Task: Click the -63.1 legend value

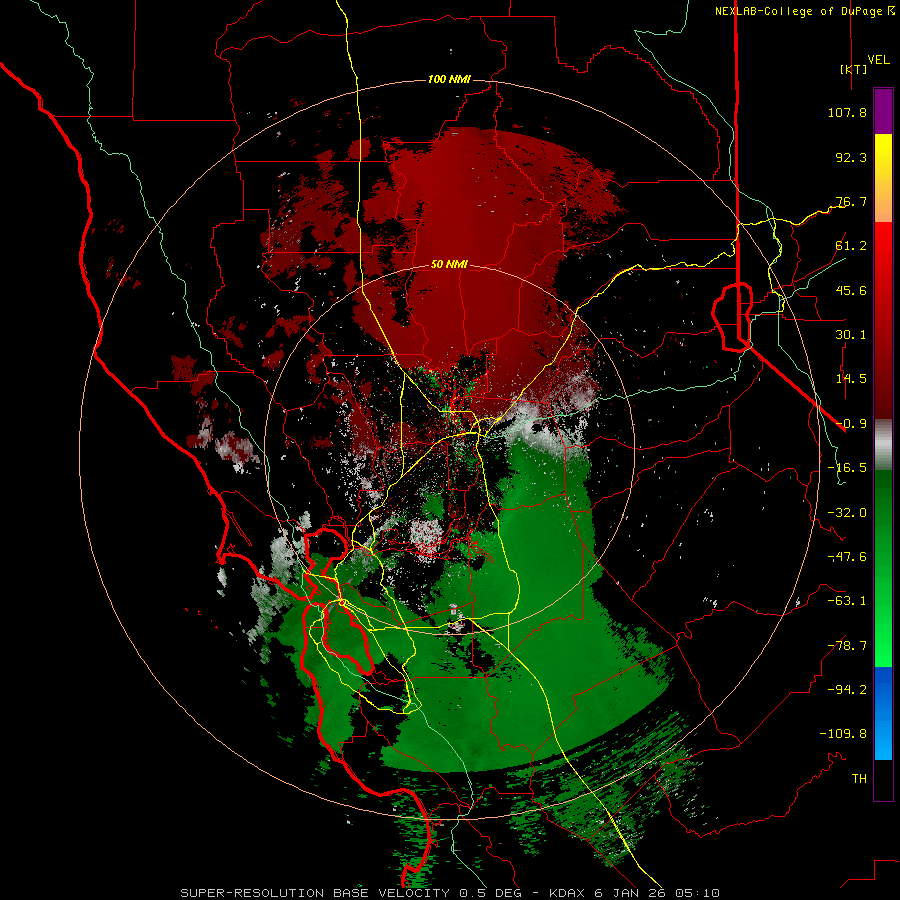Action: pos(847,601)
